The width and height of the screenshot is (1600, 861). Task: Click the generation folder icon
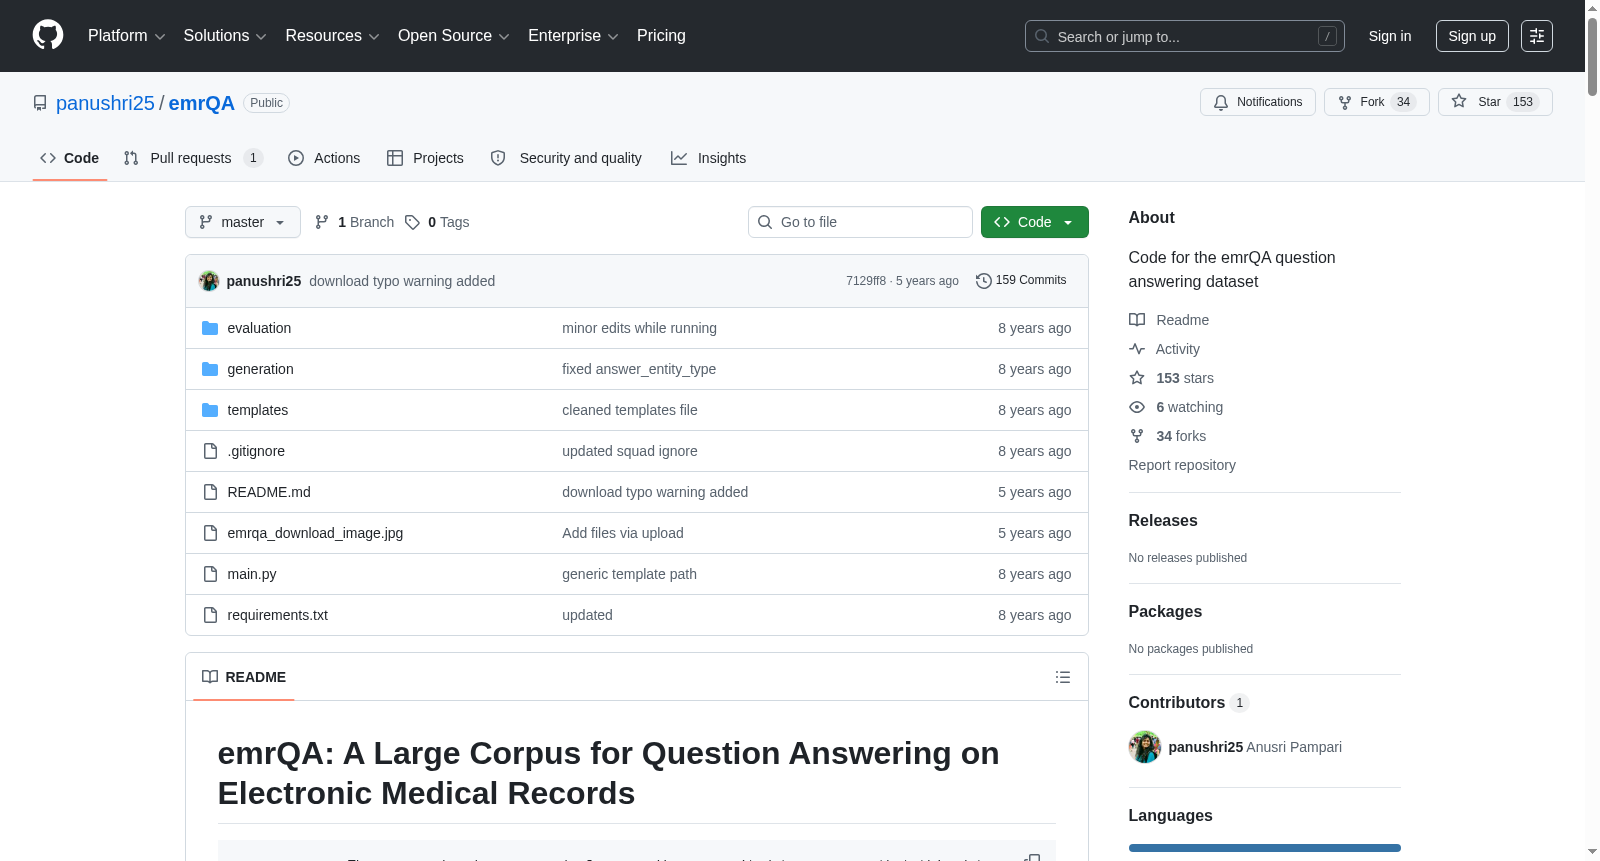point(210,369)
